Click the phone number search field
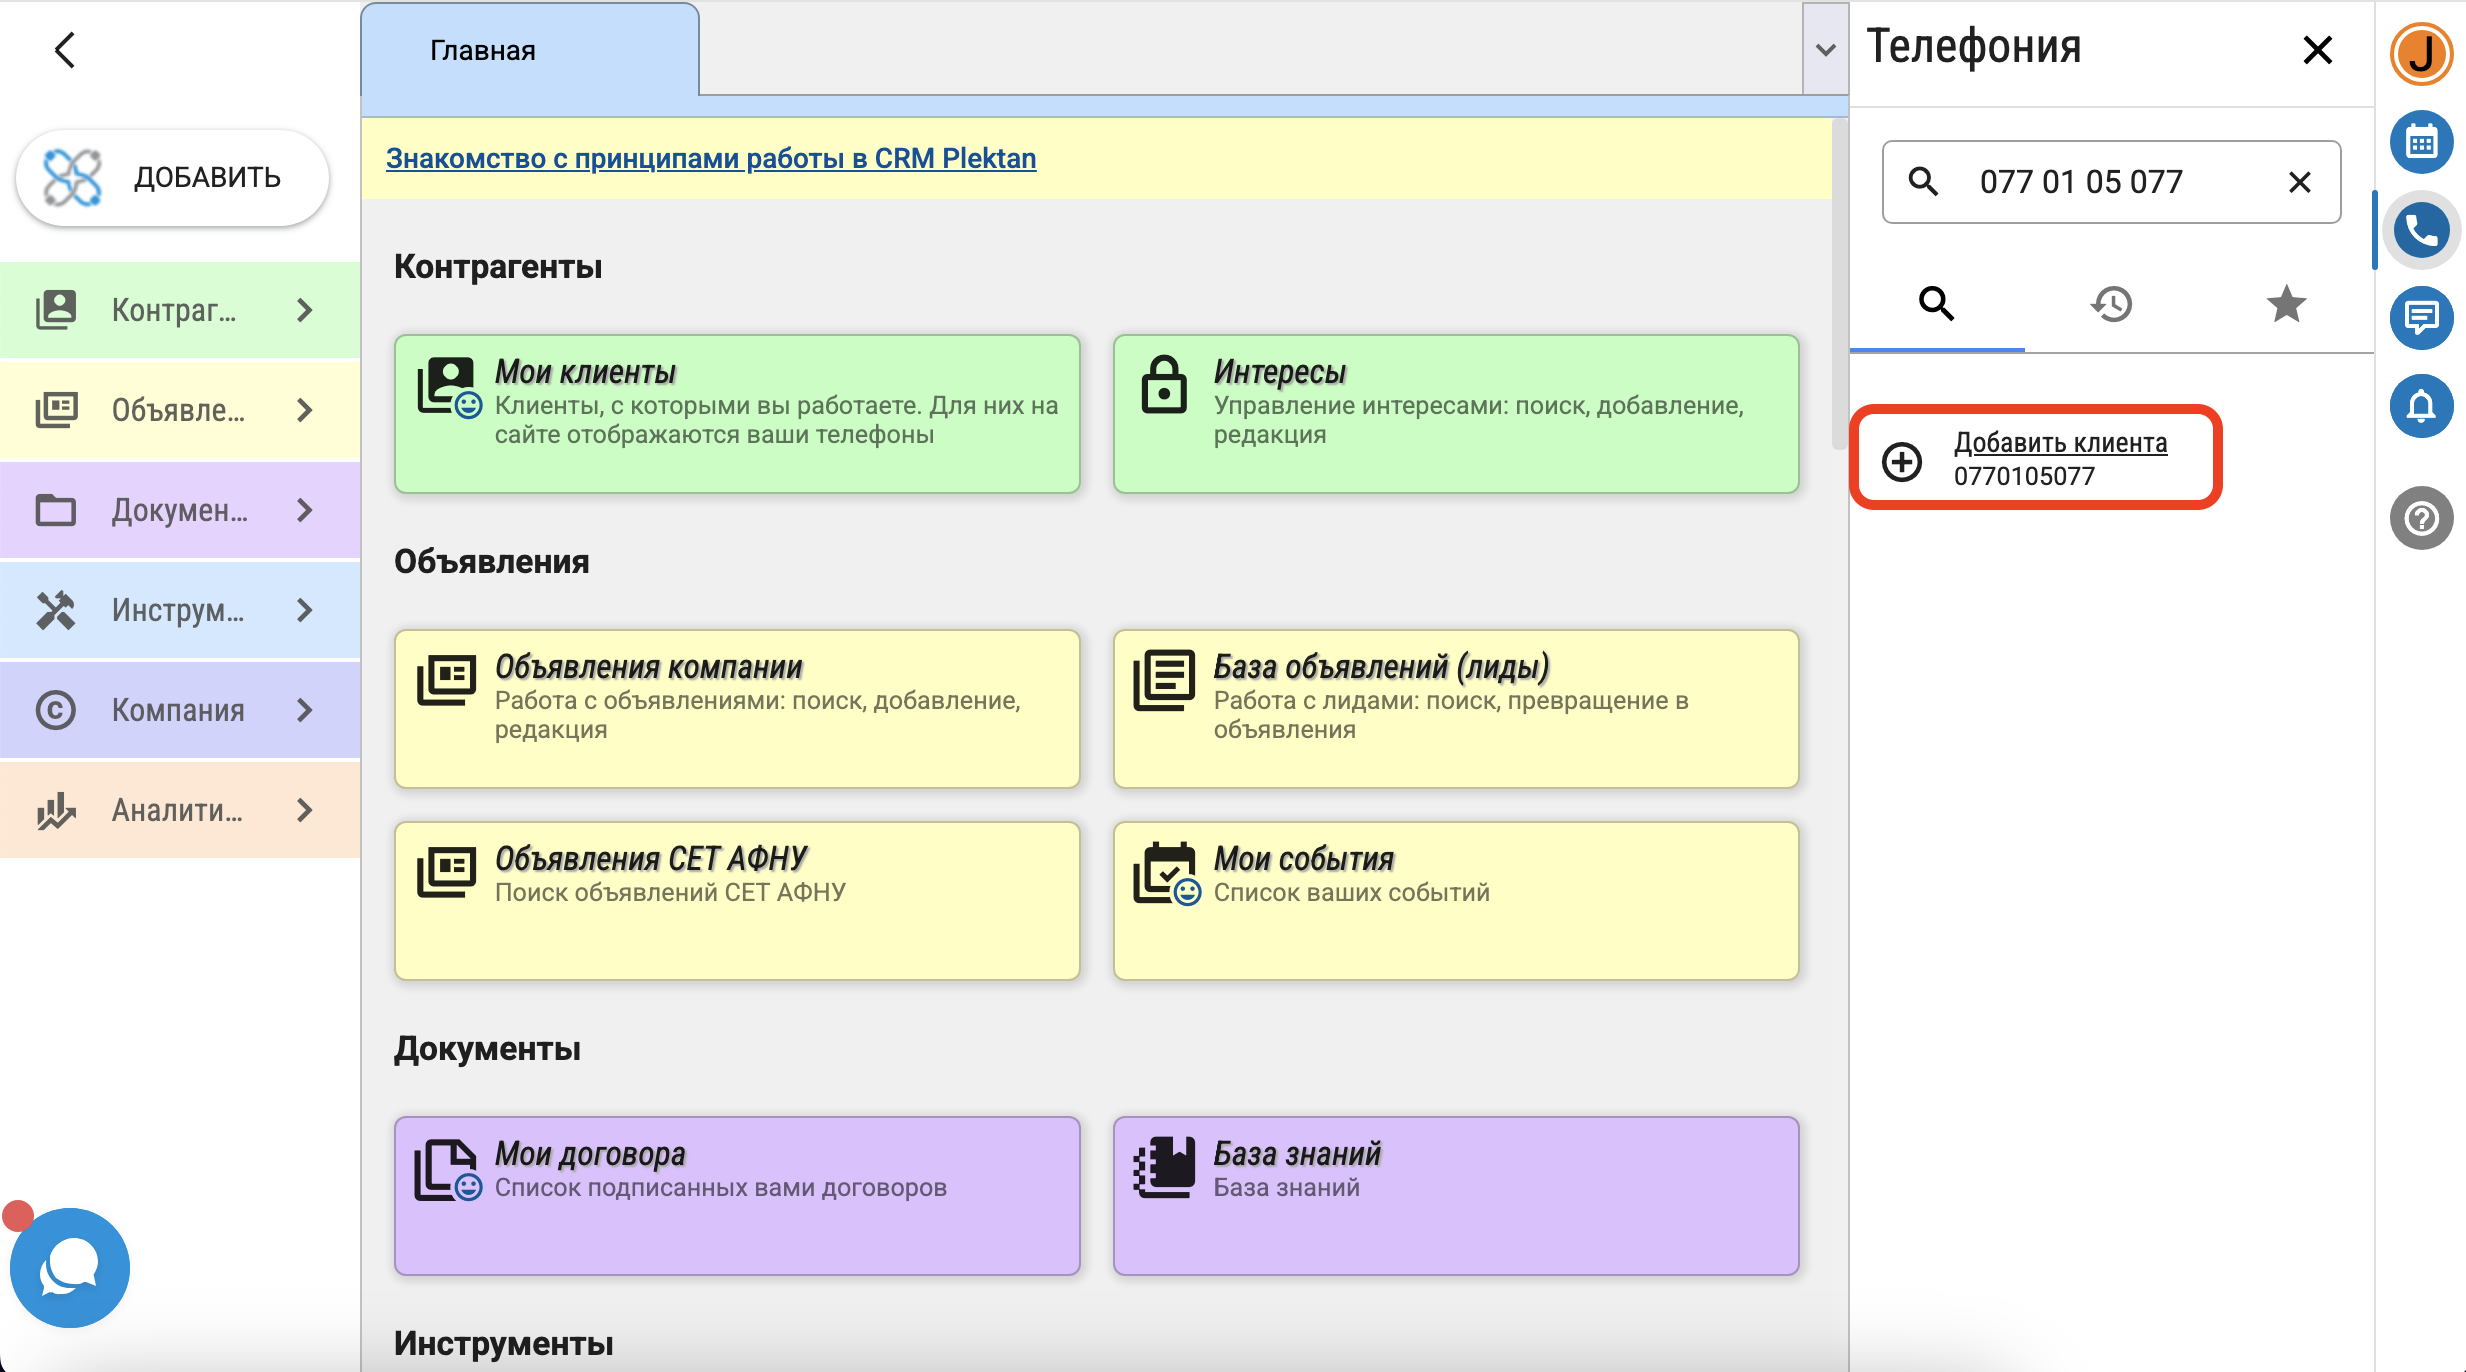This screenshot has height=1372, width=2466. click(2110, 182)
